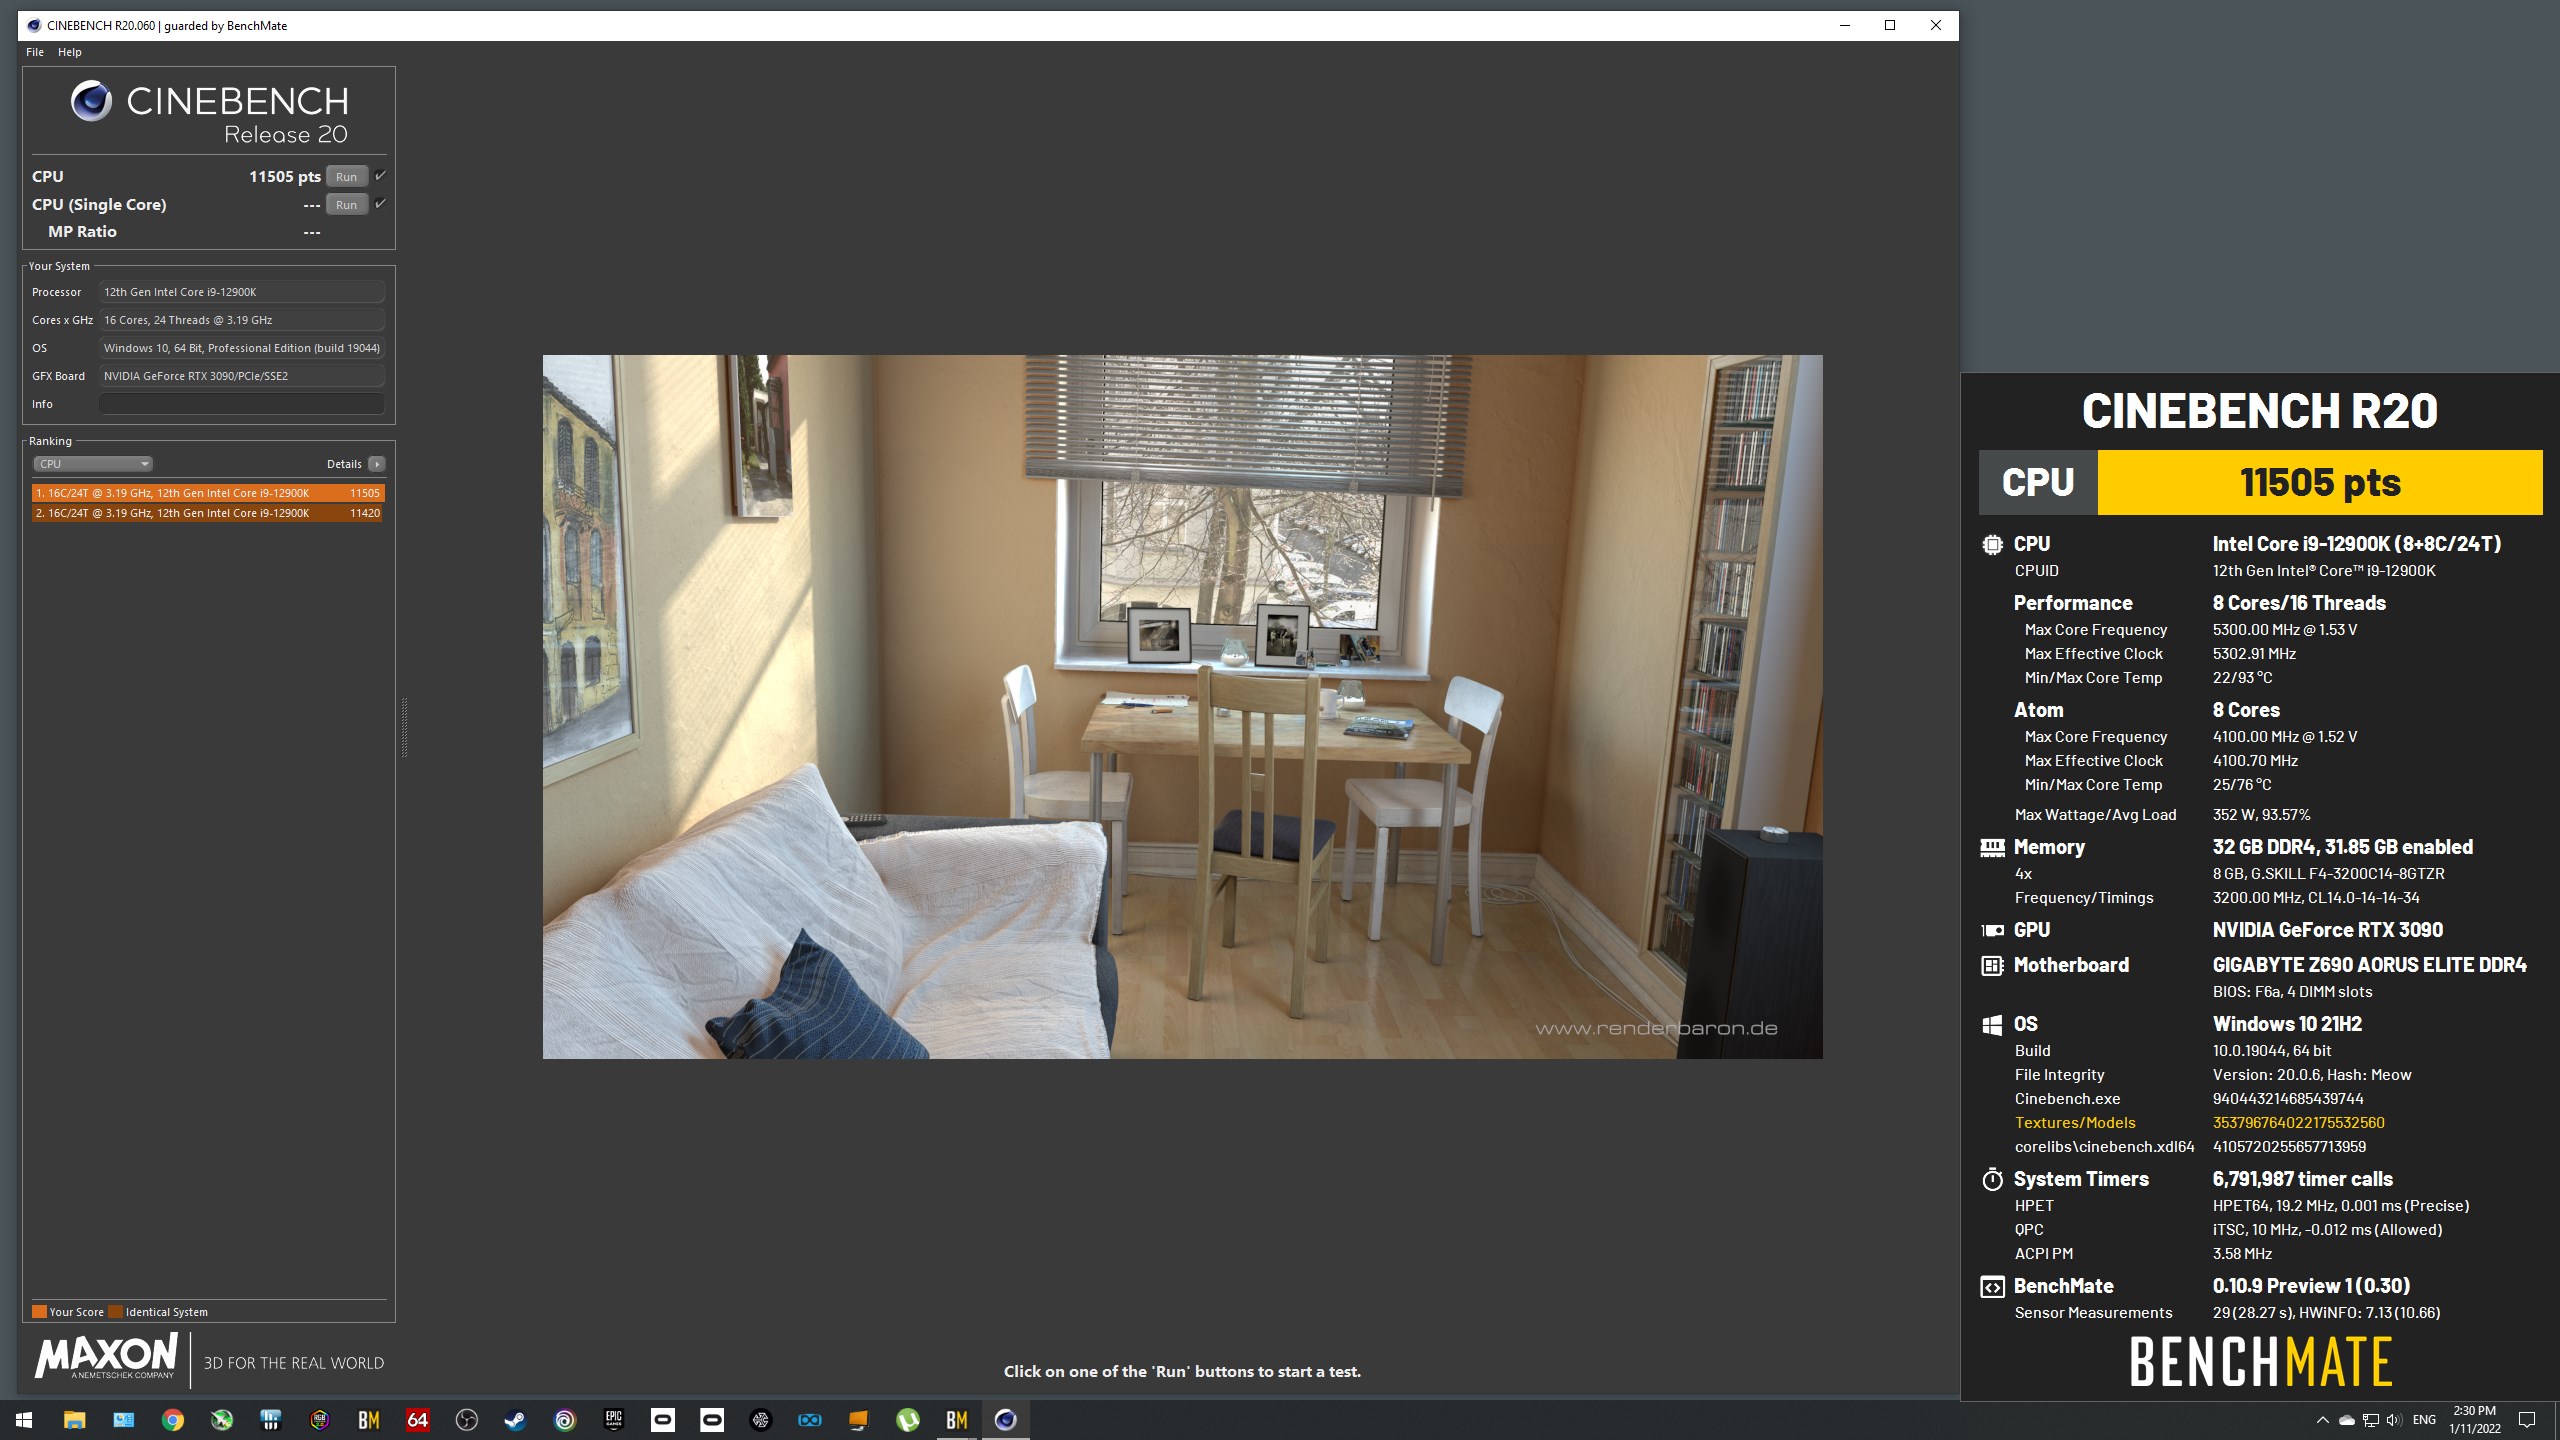Open the RGB Fusion taskbar icon
The image size is (2560, 1440).
point(319,1420)
